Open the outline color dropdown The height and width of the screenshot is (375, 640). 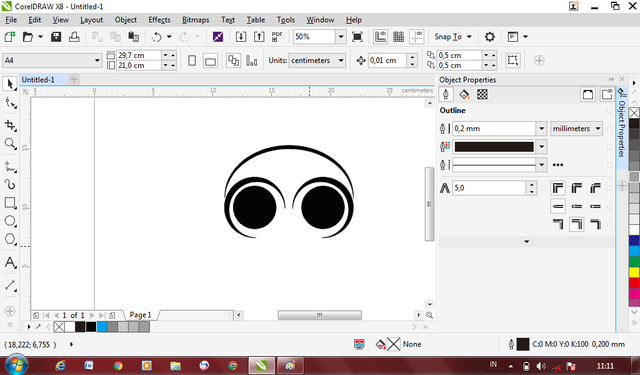point(541,146)
